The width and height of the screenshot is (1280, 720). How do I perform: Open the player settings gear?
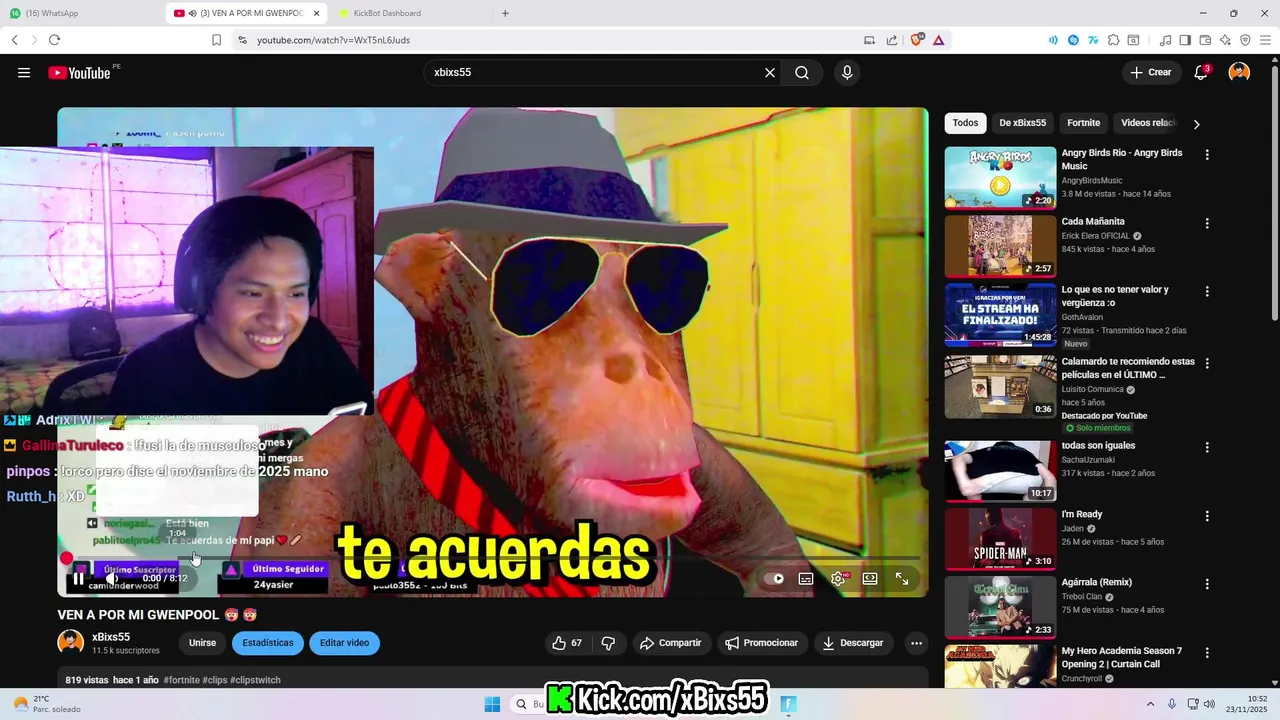pos(838,578)
